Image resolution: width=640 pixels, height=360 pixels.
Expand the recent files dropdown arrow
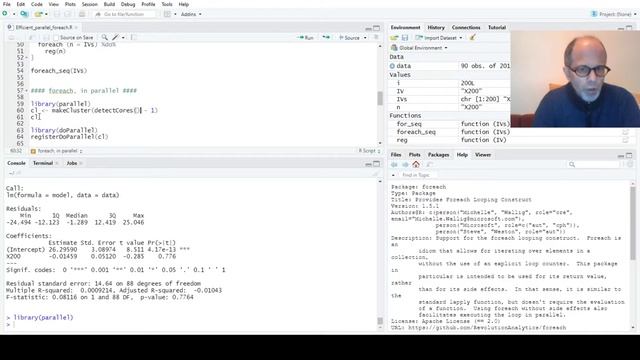pos(46,14)
